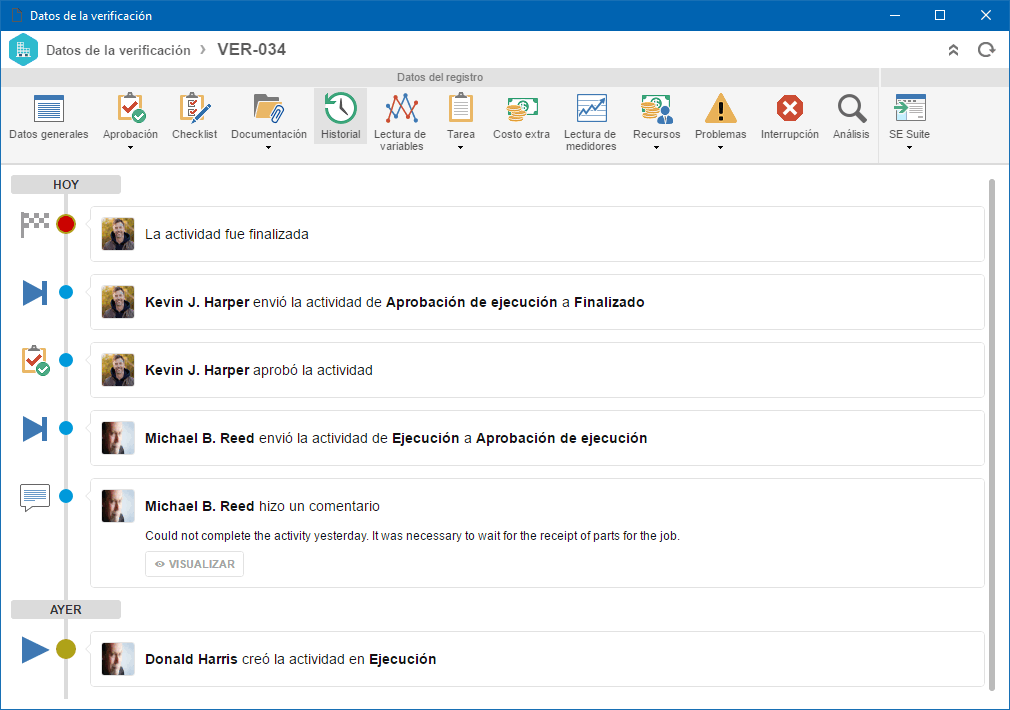Click the VISUALIZAR comment button
The width and height of the screenshot is (1010, 710).
click(195, 564)
